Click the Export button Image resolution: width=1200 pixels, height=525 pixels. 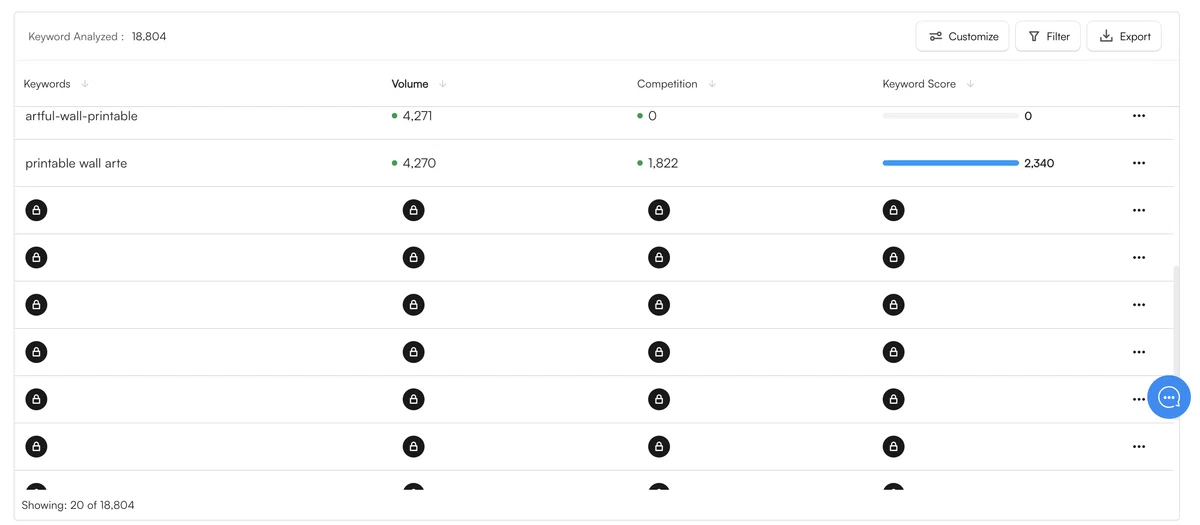pos(1124,36)
